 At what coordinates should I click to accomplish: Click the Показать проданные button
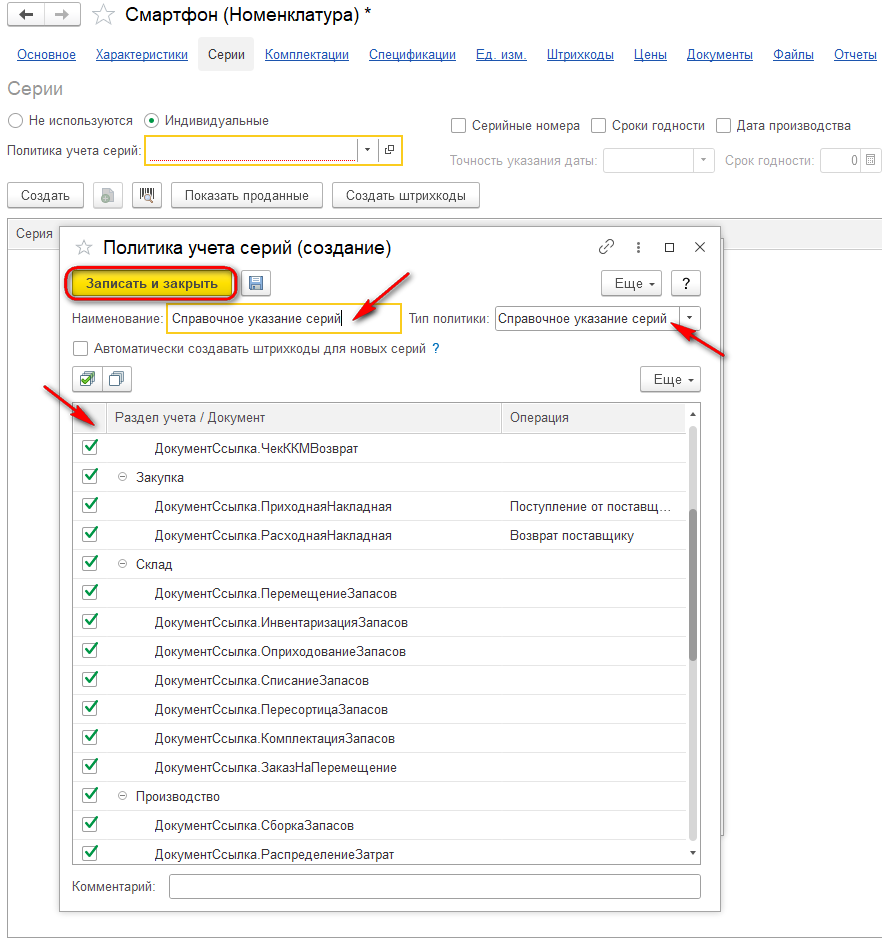[x=247, y=195]
